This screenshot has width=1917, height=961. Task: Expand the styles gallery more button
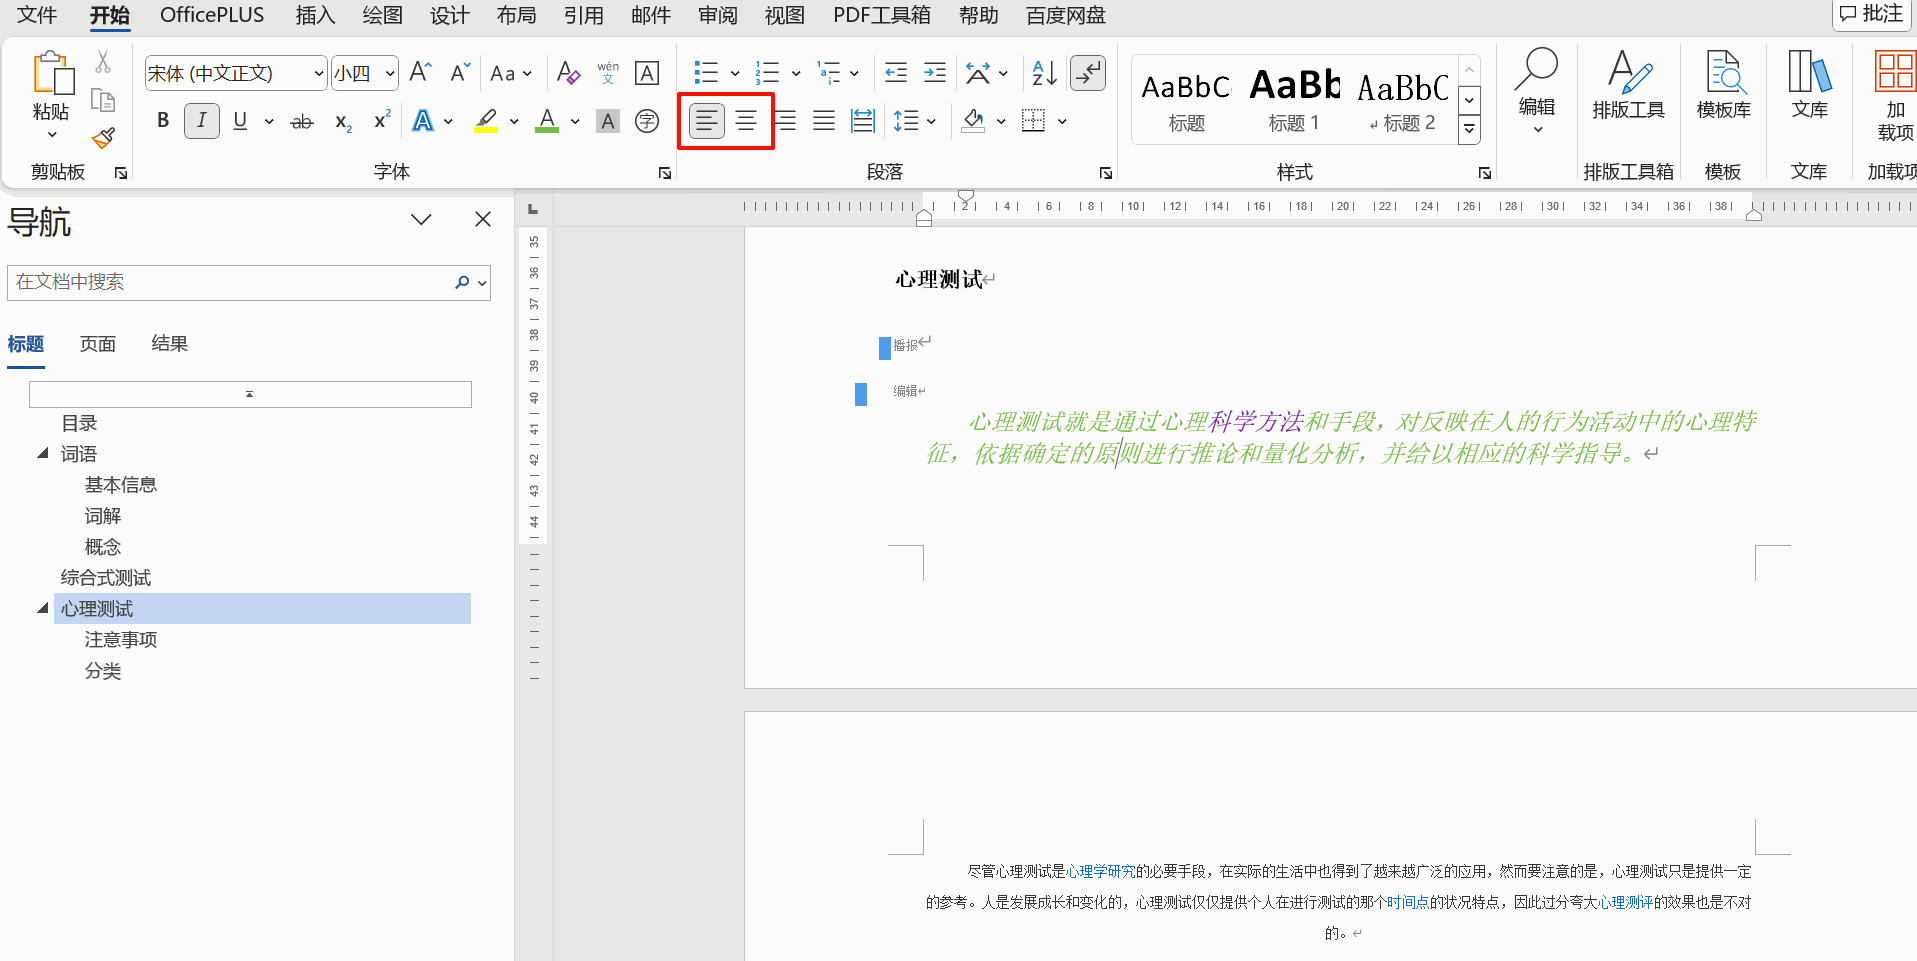click(x=1469, y=129)
